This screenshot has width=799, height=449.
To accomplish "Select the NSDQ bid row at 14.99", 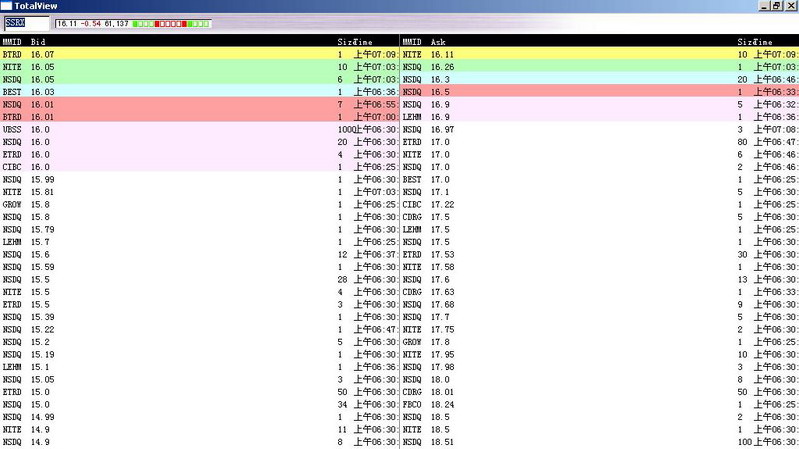I will [200, 416].
